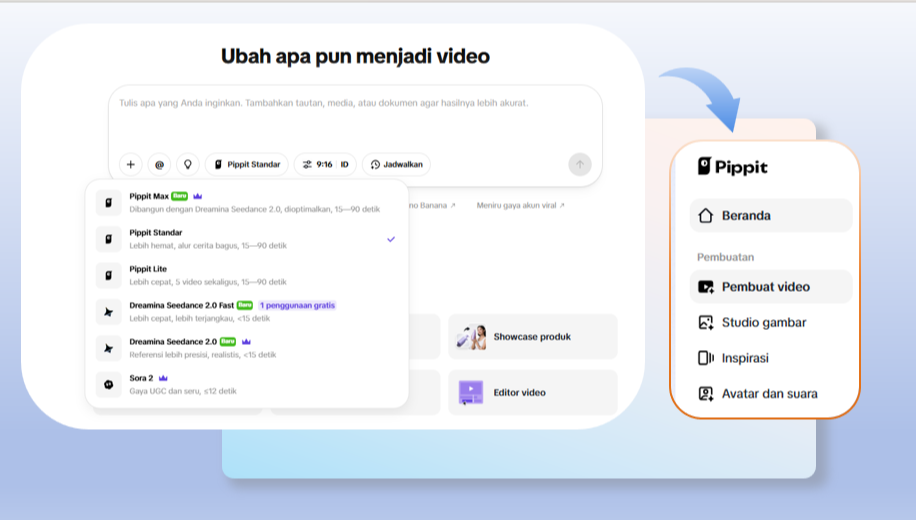Screen dimensions: 916x521
Task: Click the Showcase produk thumbnail image
Action: 471,337
